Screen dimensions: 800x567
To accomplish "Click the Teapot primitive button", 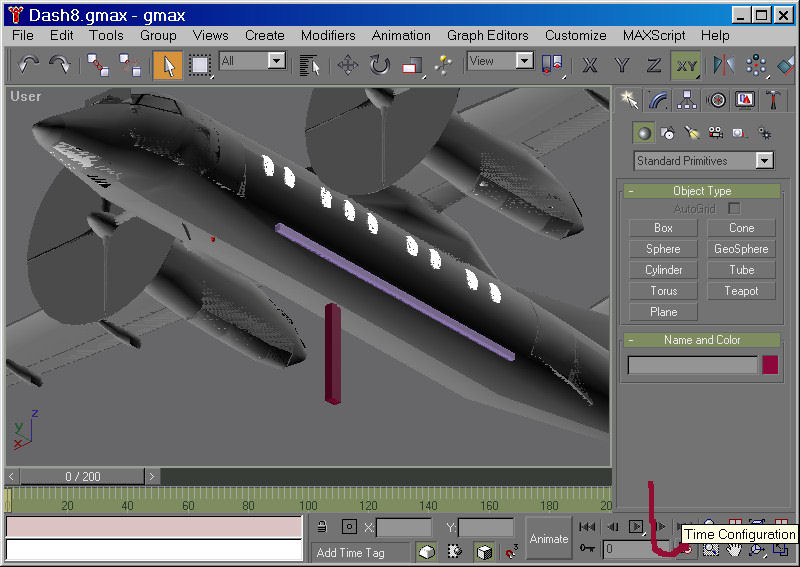I will tap(741, 291).
